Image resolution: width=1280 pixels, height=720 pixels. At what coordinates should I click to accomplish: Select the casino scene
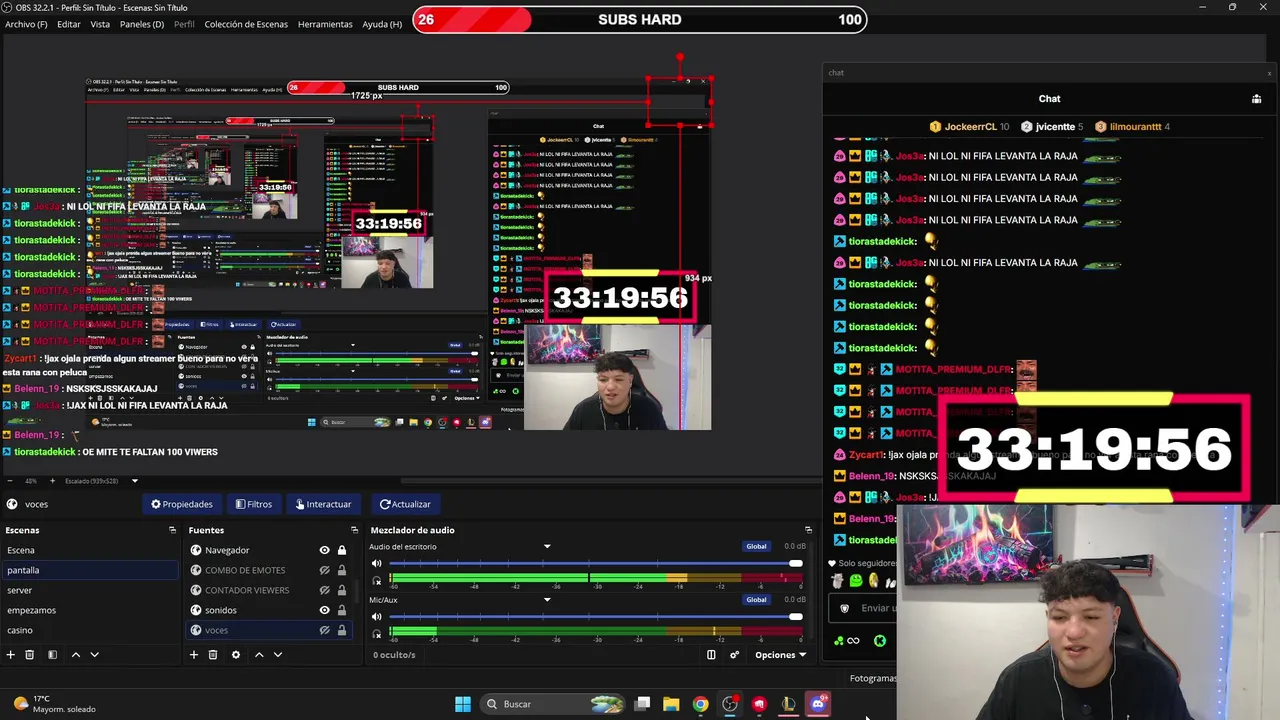tap(90, 630)
